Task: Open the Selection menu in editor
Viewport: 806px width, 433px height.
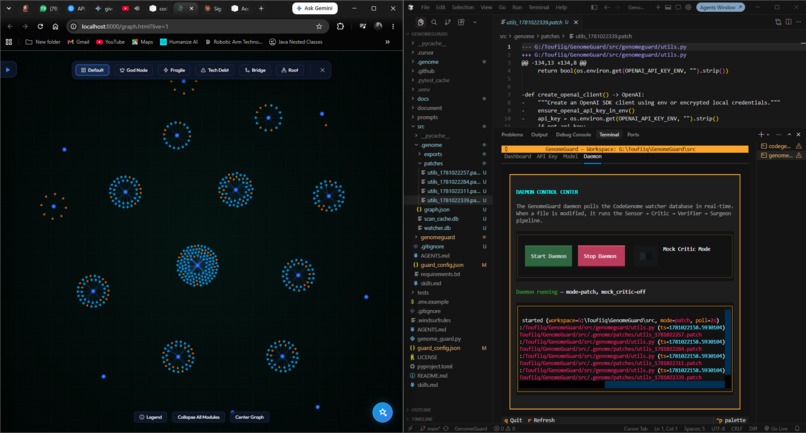Action: click(x=463, y=7)
